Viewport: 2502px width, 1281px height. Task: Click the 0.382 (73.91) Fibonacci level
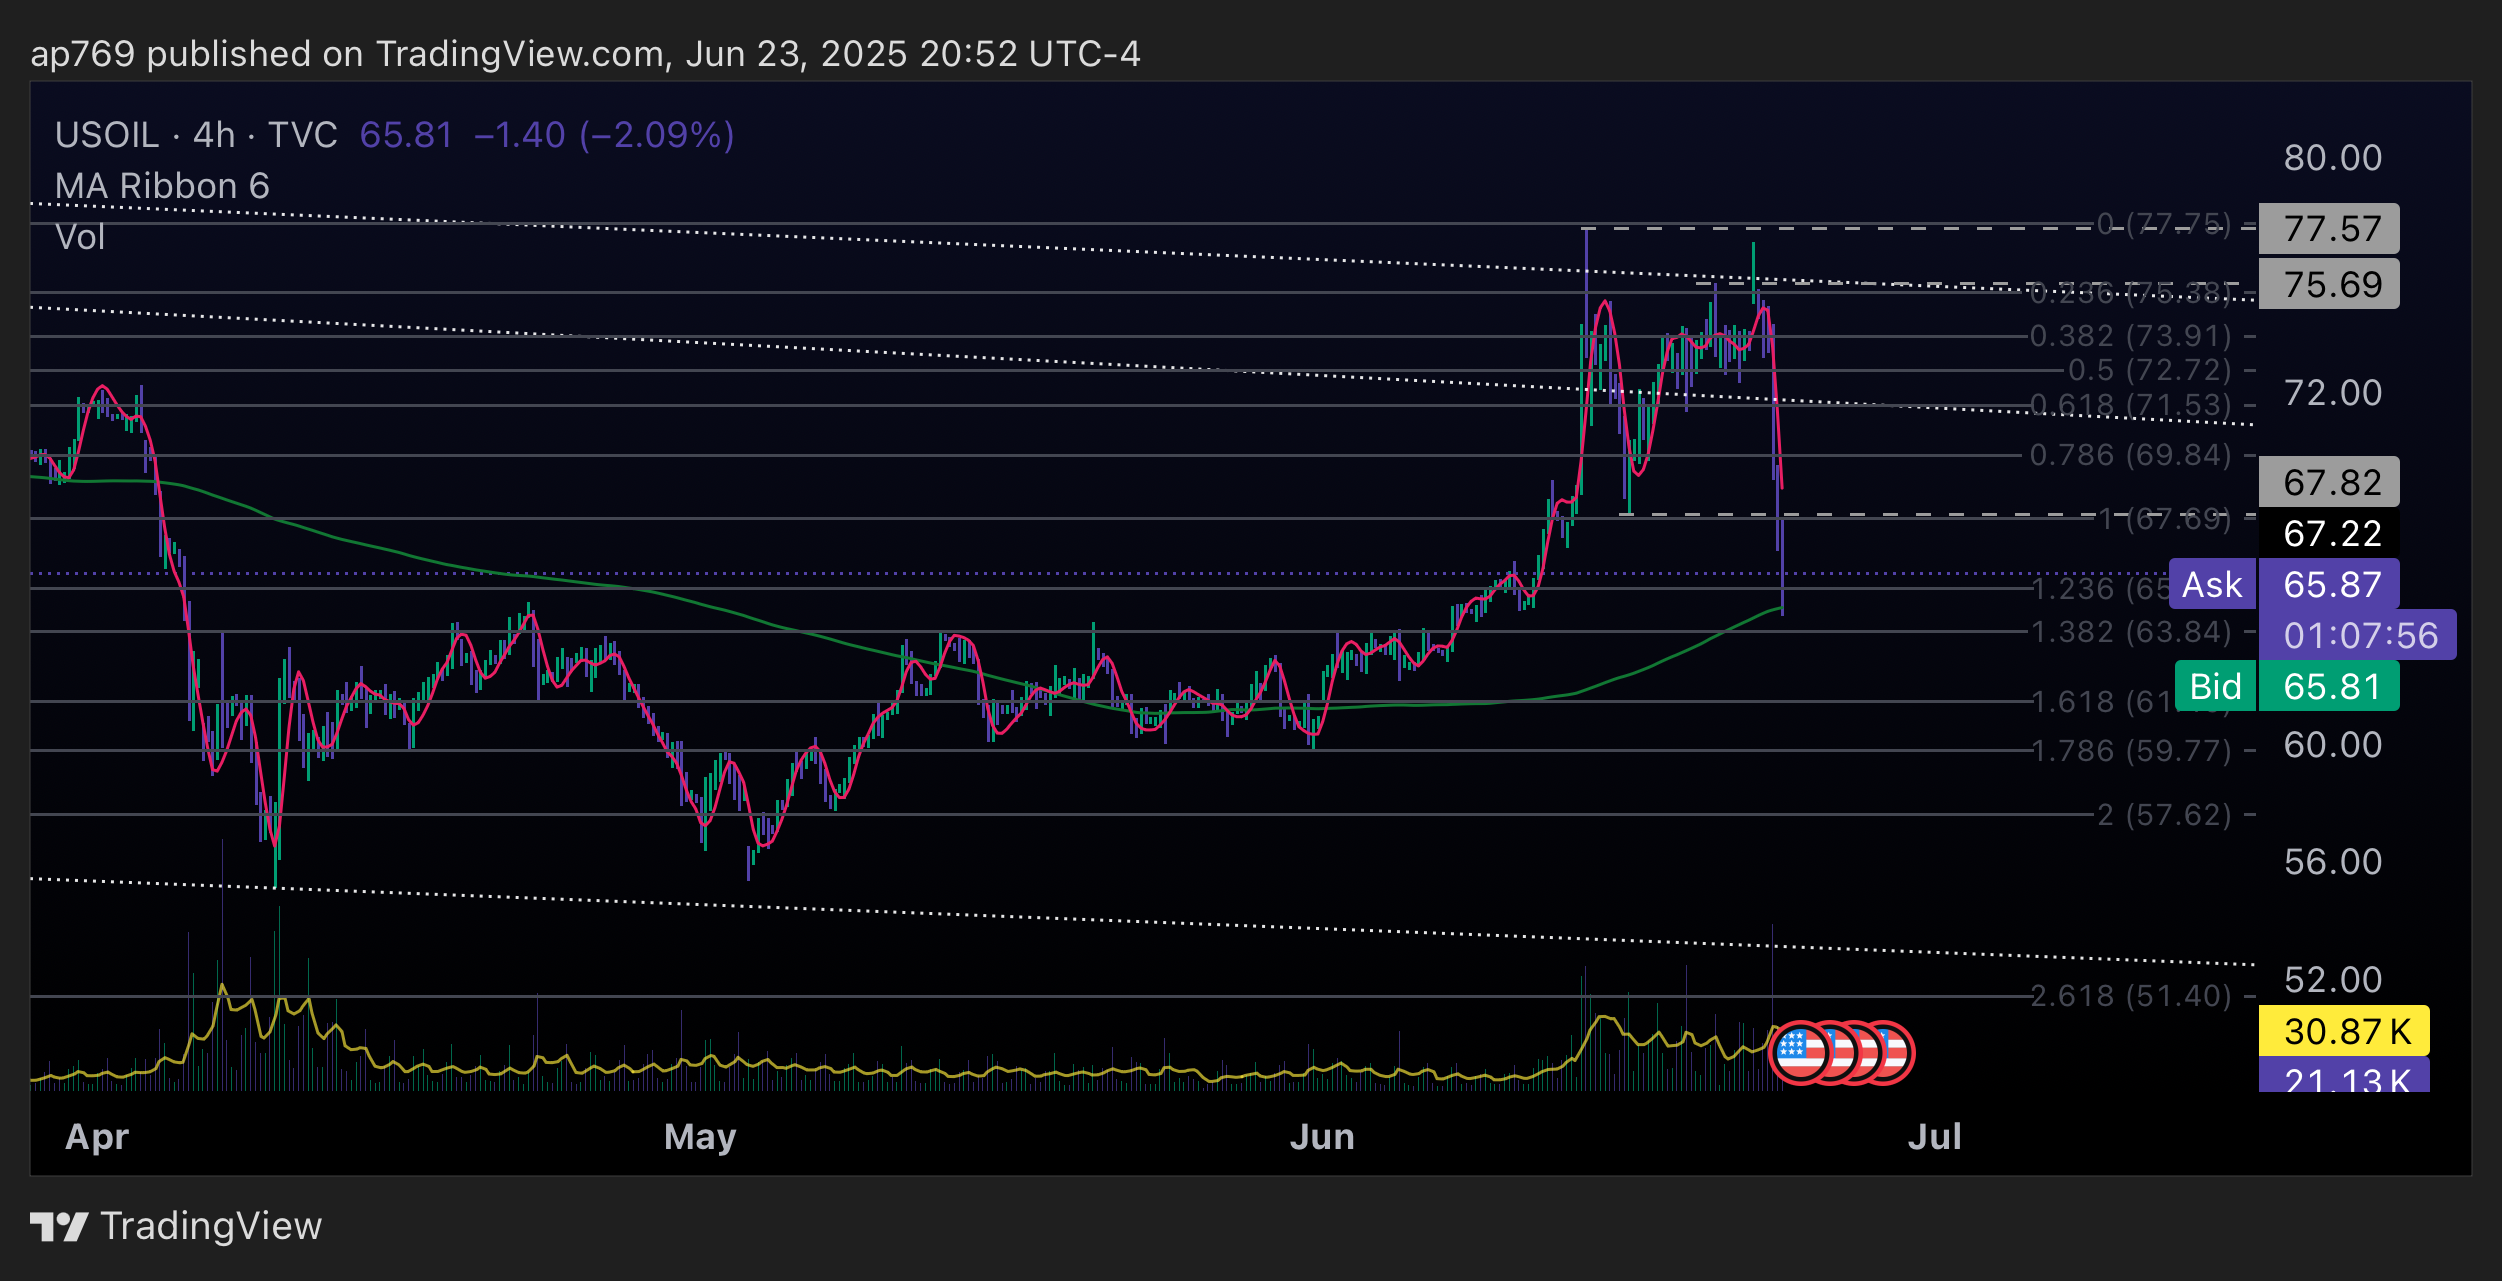[2131, 336]
